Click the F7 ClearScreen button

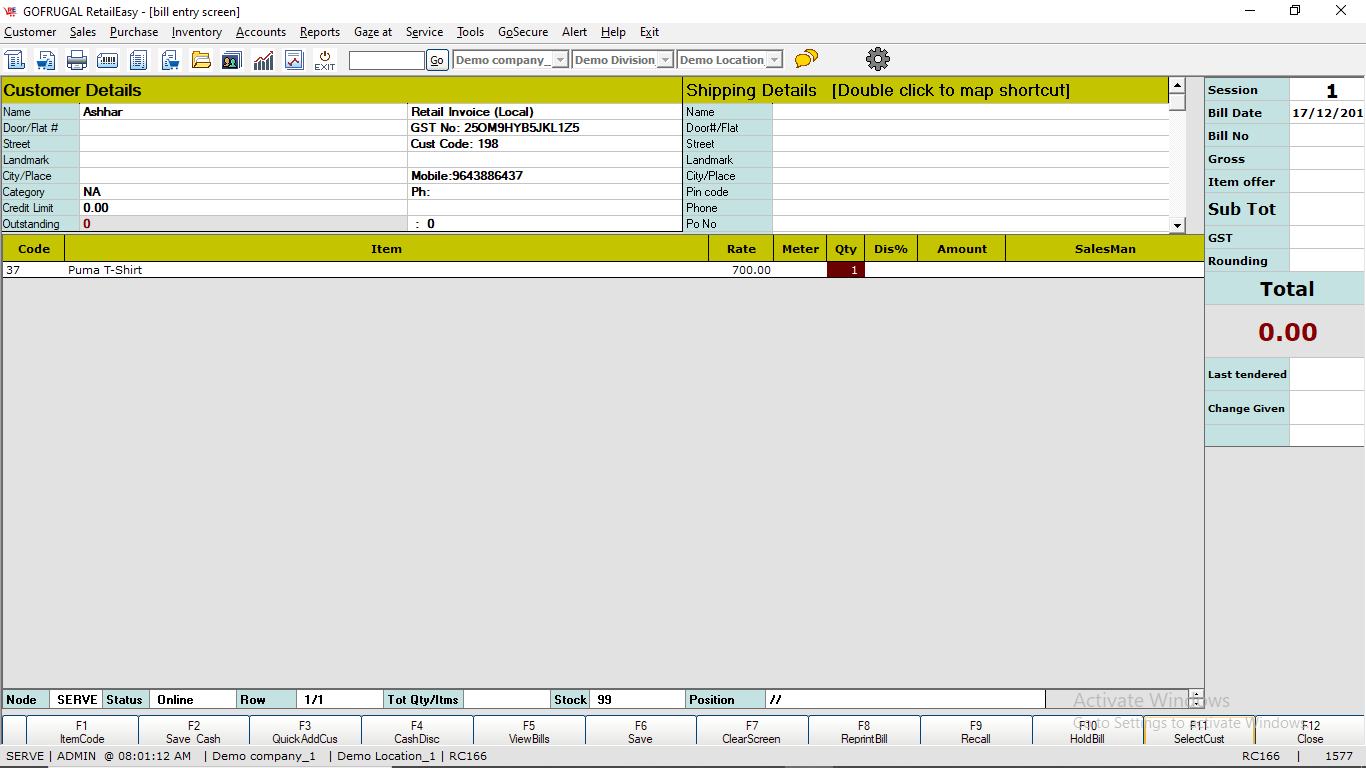click(x=752, y=732)
